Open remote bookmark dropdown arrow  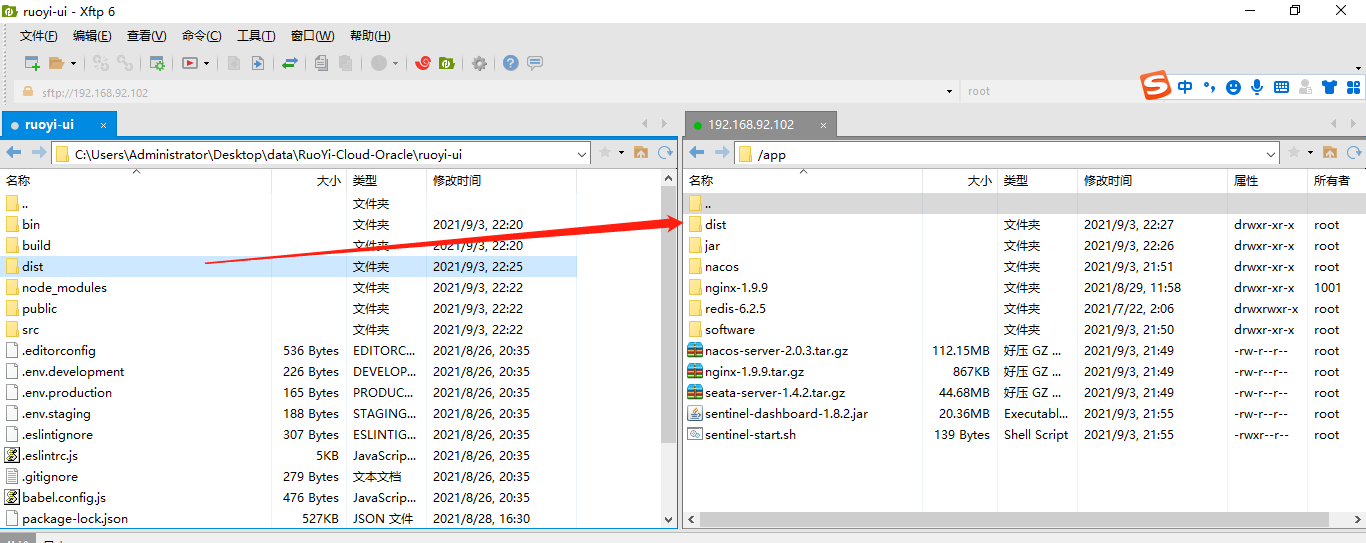tap(1310, 153)
